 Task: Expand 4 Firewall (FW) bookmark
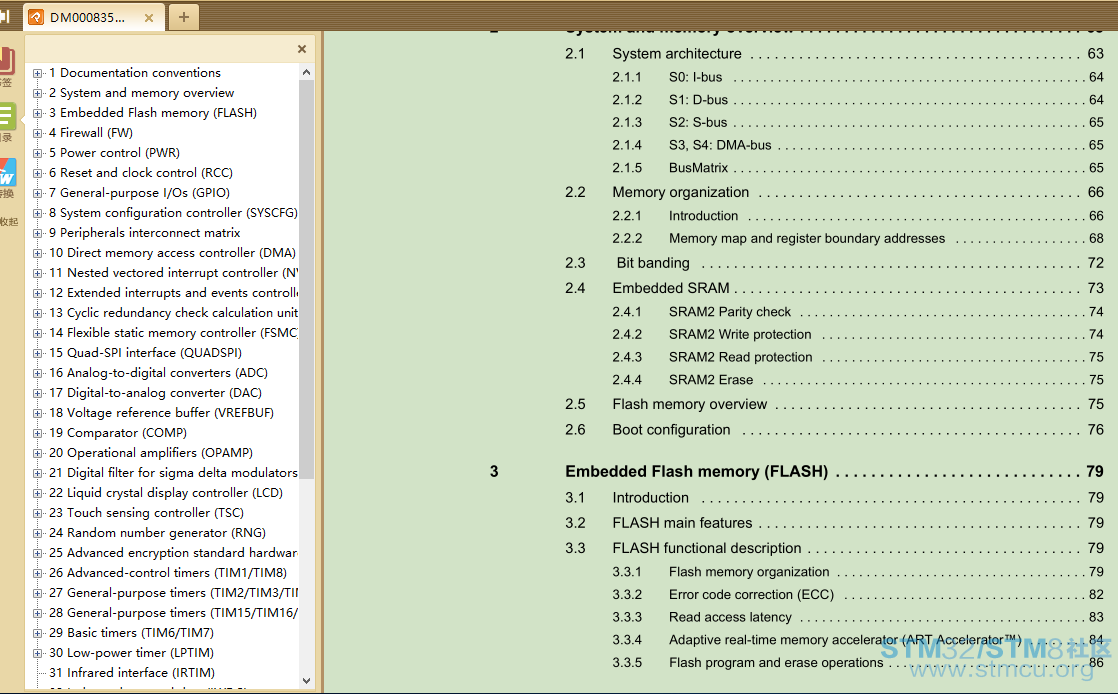point(38,133)
